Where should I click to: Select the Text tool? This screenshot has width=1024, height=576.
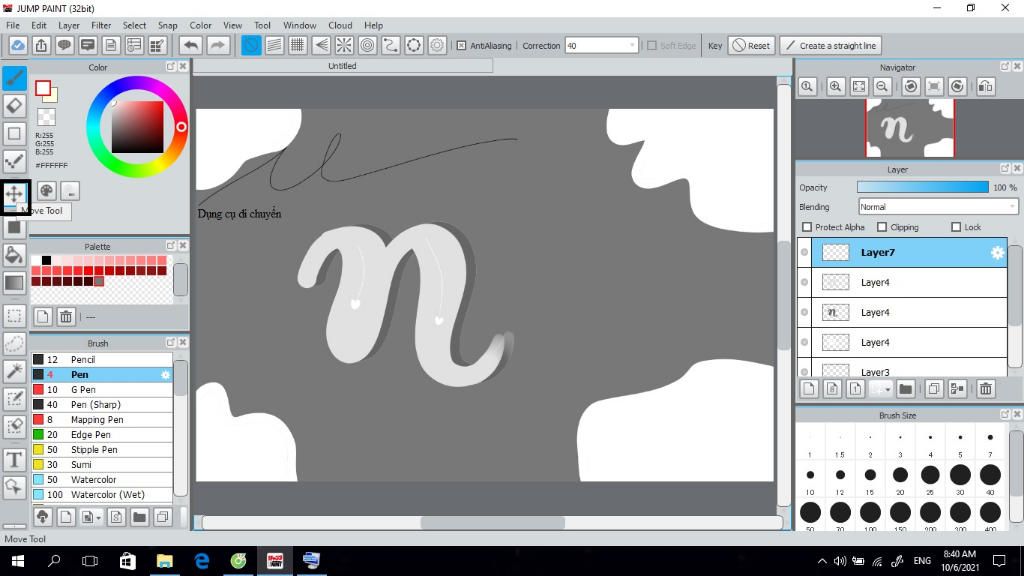click(x=14, y=460)
